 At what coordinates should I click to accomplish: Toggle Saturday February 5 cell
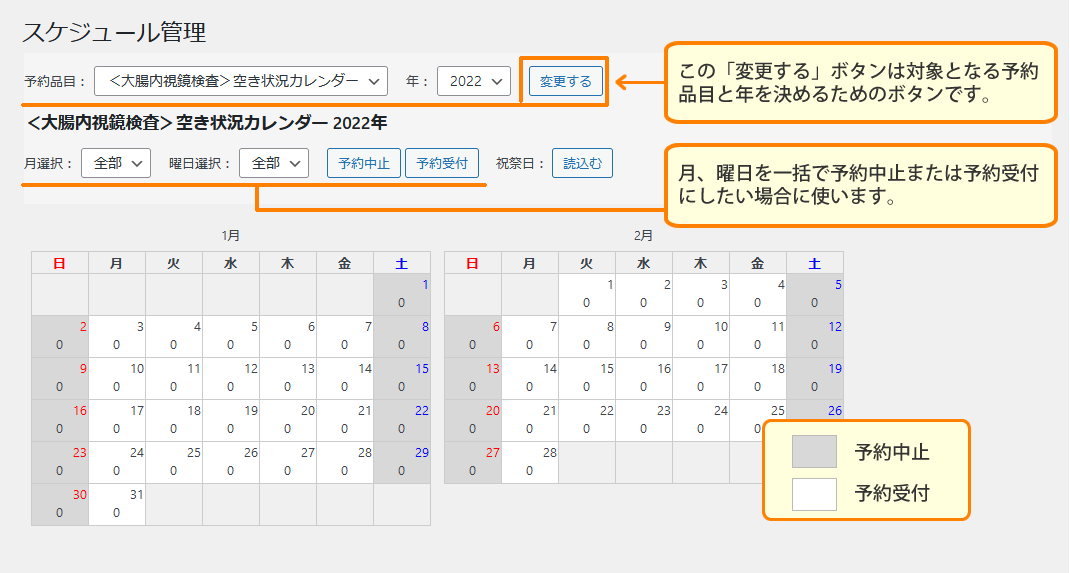tap(815, 294)
